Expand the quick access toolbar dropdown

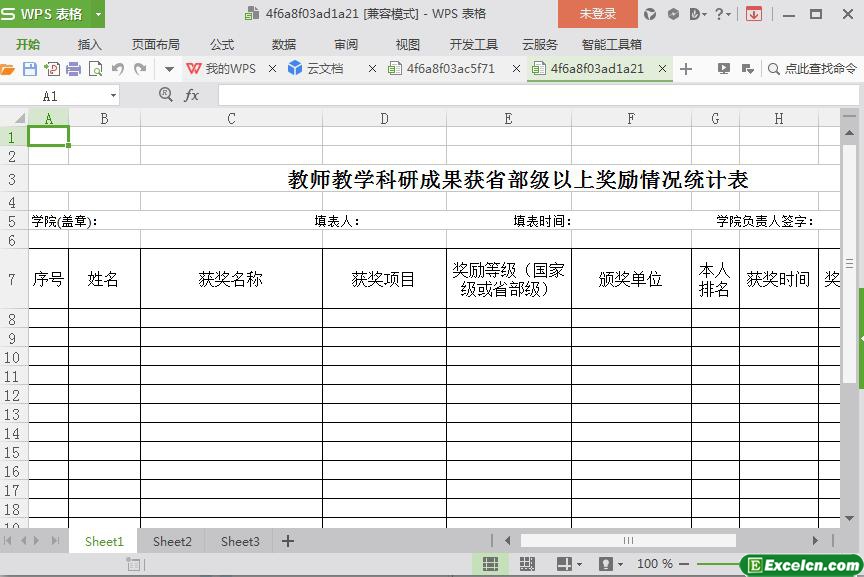point(169,69)
